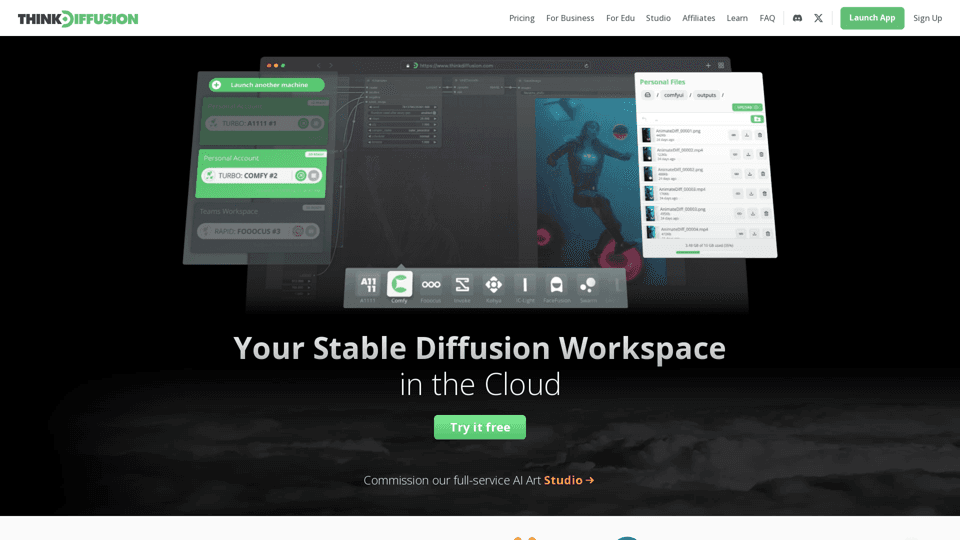Select the IC-Light app icon in the dock

pyautogui.click(x=525, y=285)
